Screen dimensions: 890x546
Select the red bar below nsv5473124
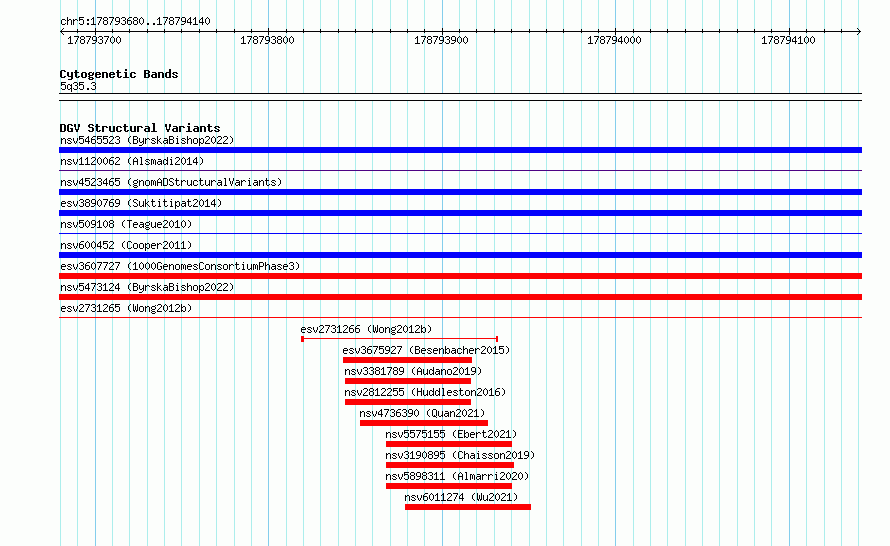pyautogui.click(x=460, y=297)
